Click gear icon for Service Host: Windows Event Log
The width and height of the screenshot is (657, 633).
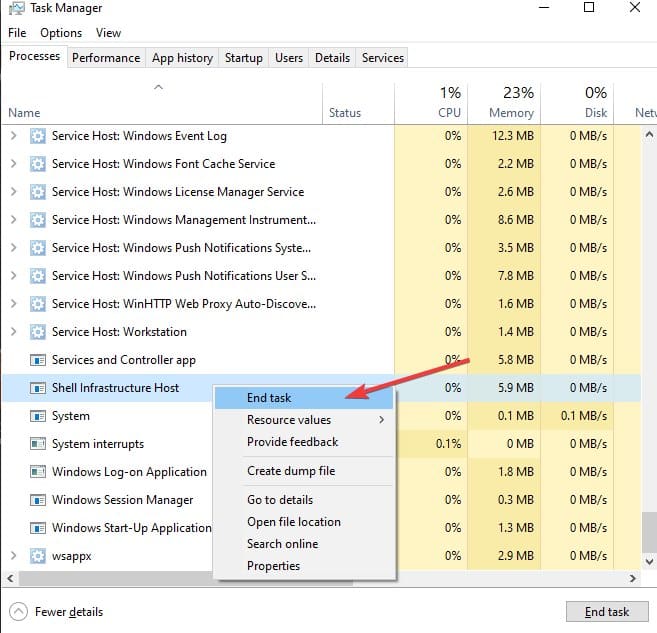click(38, 136)
